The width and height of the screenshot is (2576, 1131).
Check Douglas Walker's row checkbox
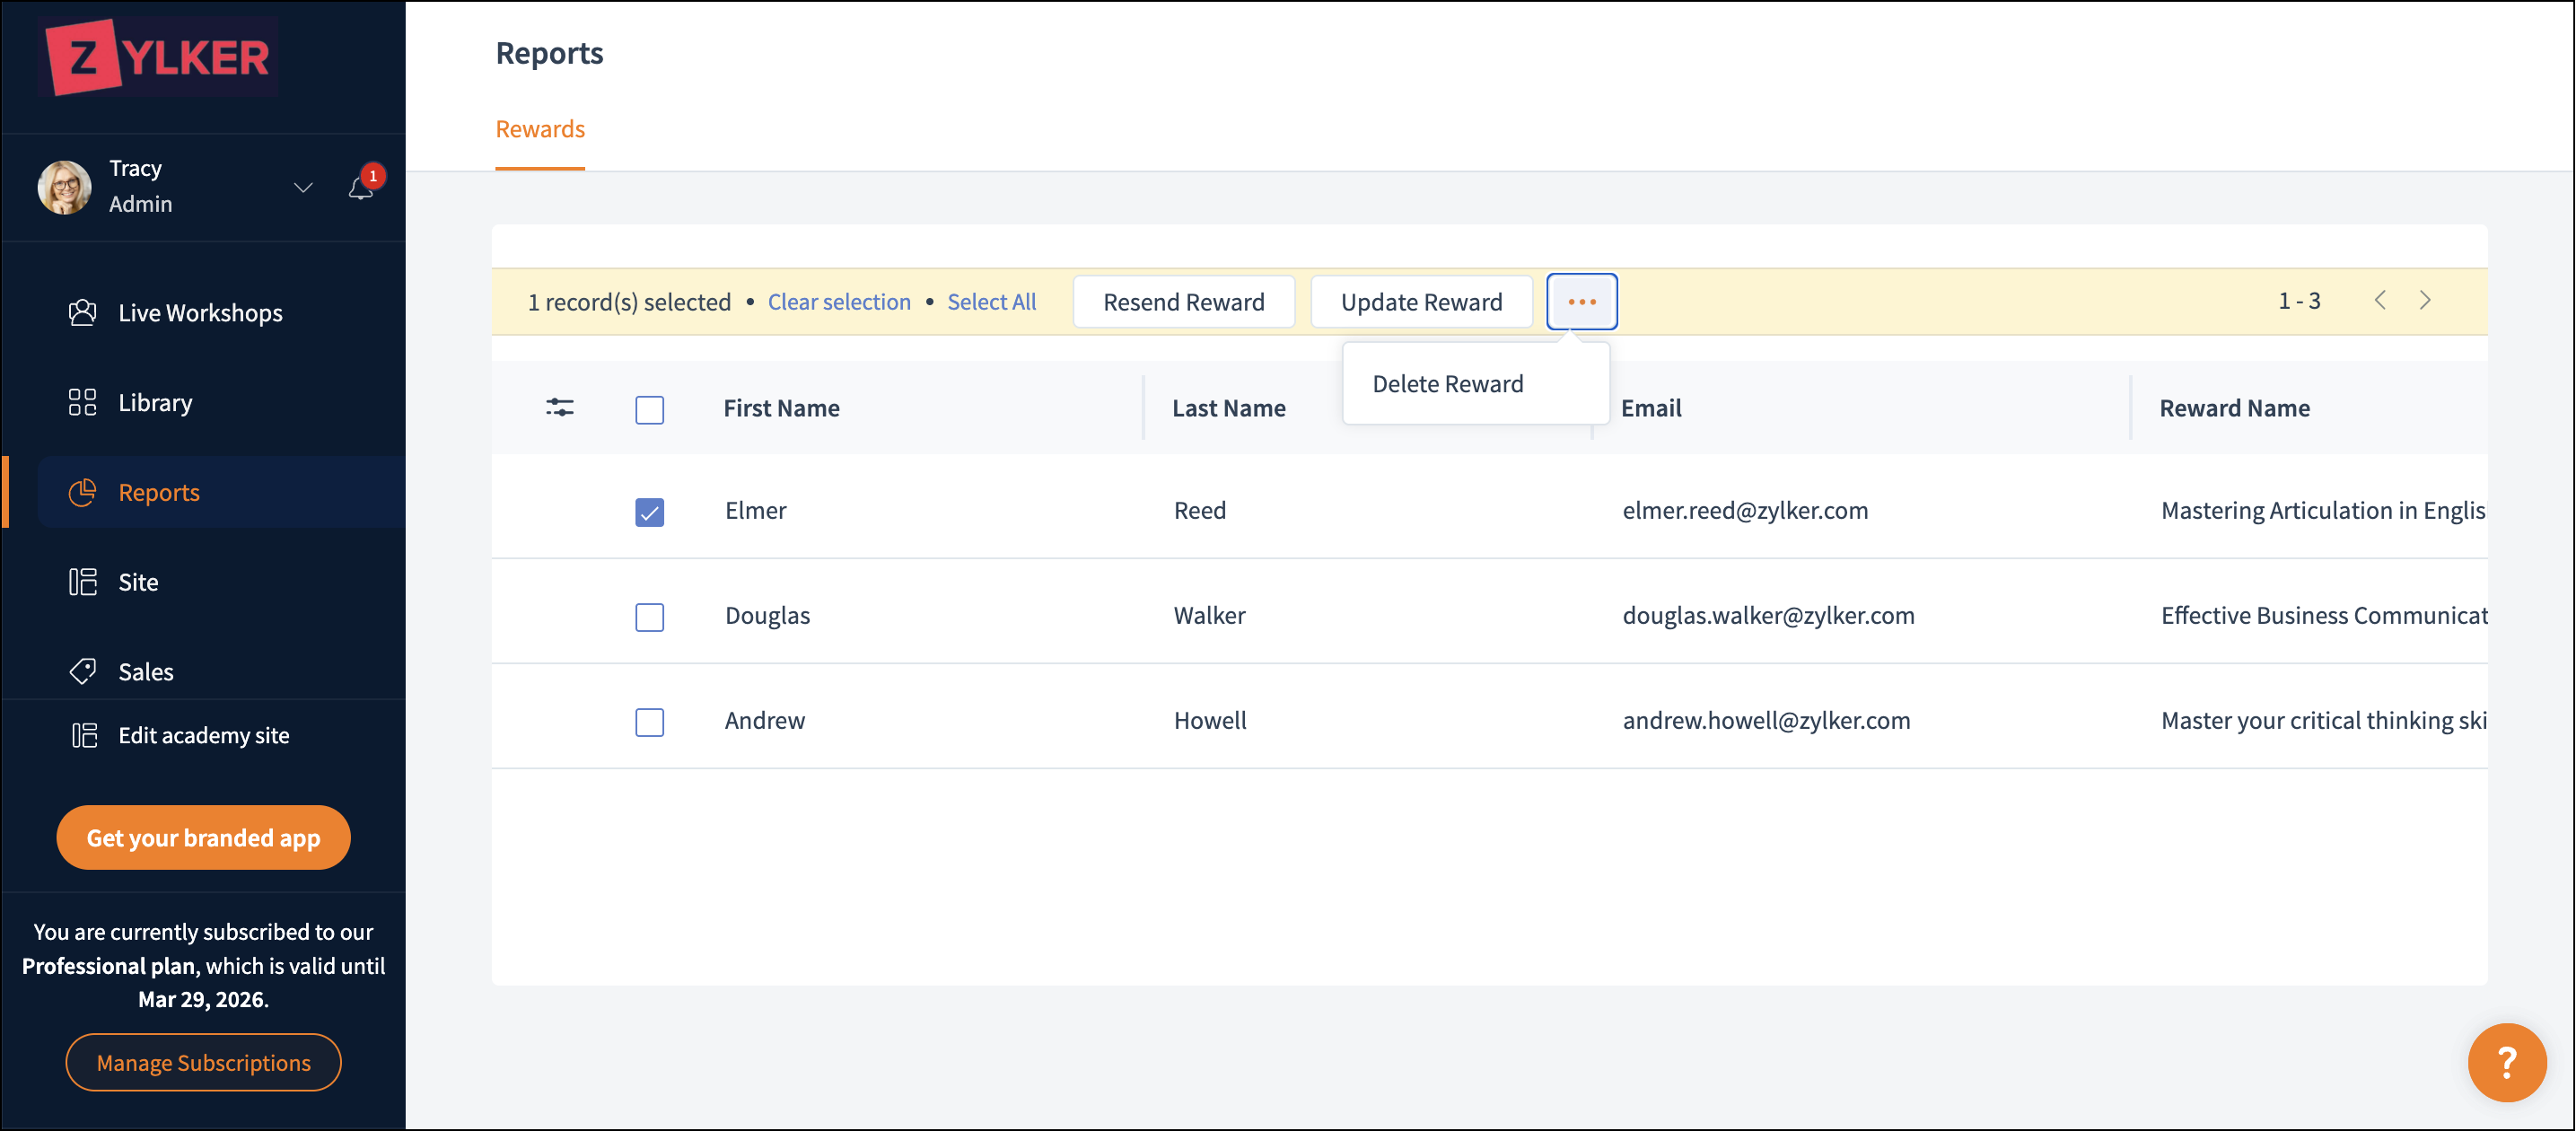[649, 617]
